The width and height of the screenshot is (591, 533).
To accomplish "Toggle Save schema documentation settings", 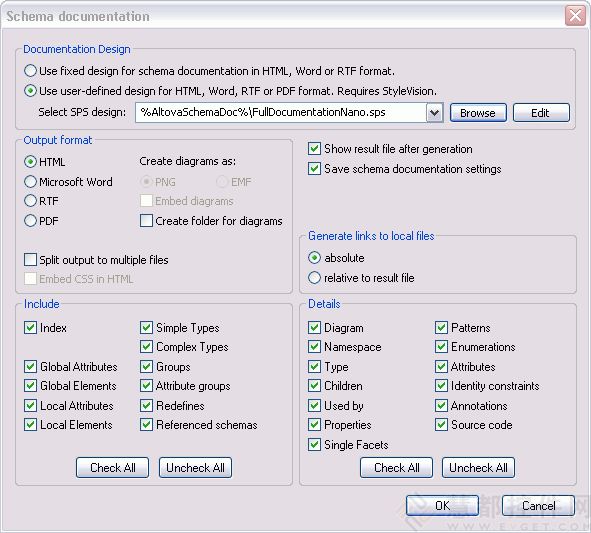I will (314, 168).
